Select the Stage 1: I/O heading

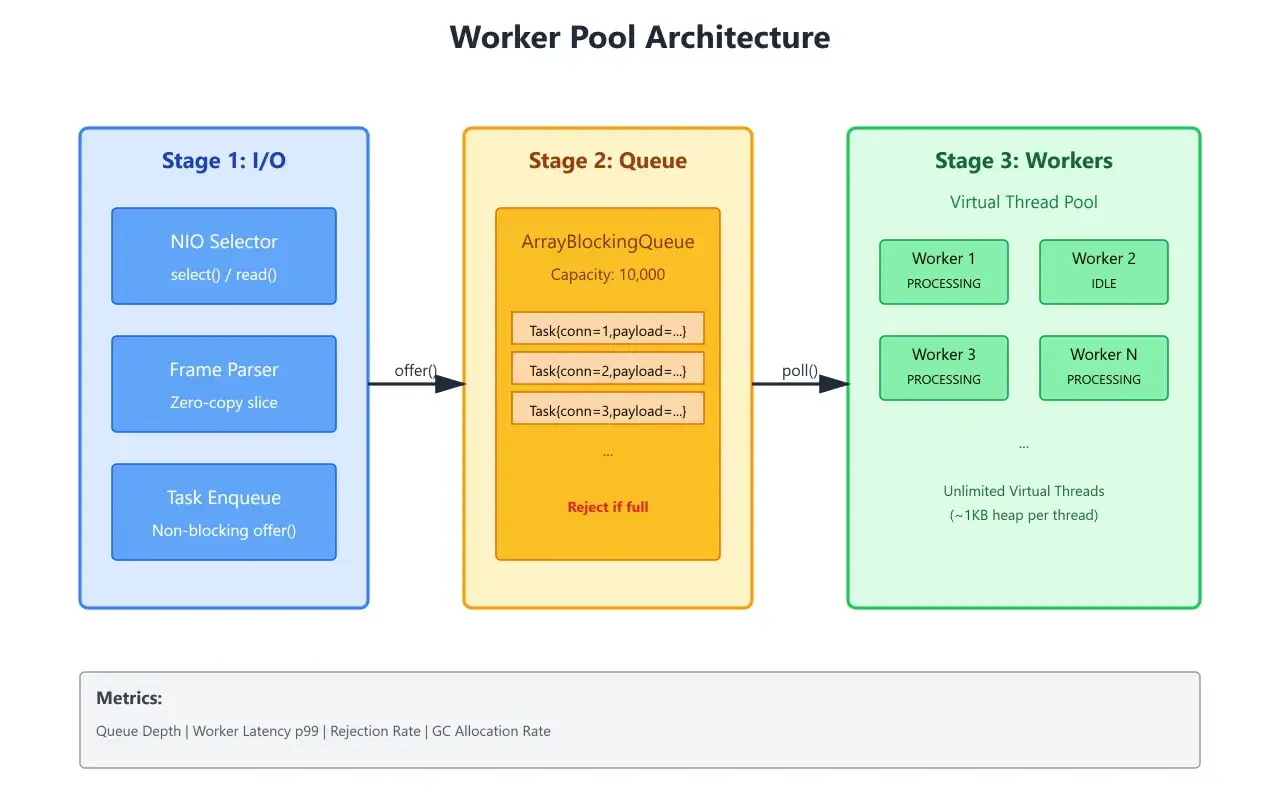point(224,161)
